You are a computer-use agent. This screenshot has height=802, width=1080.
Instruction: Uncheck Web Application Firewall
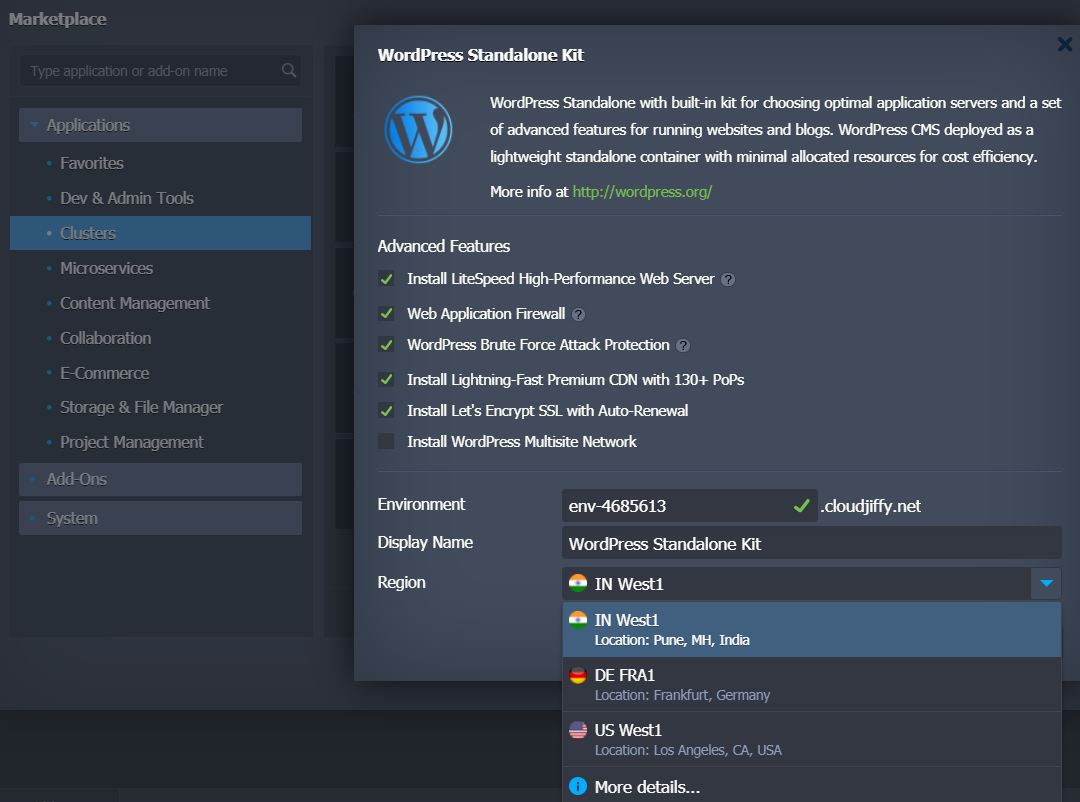tap(386, 313)
